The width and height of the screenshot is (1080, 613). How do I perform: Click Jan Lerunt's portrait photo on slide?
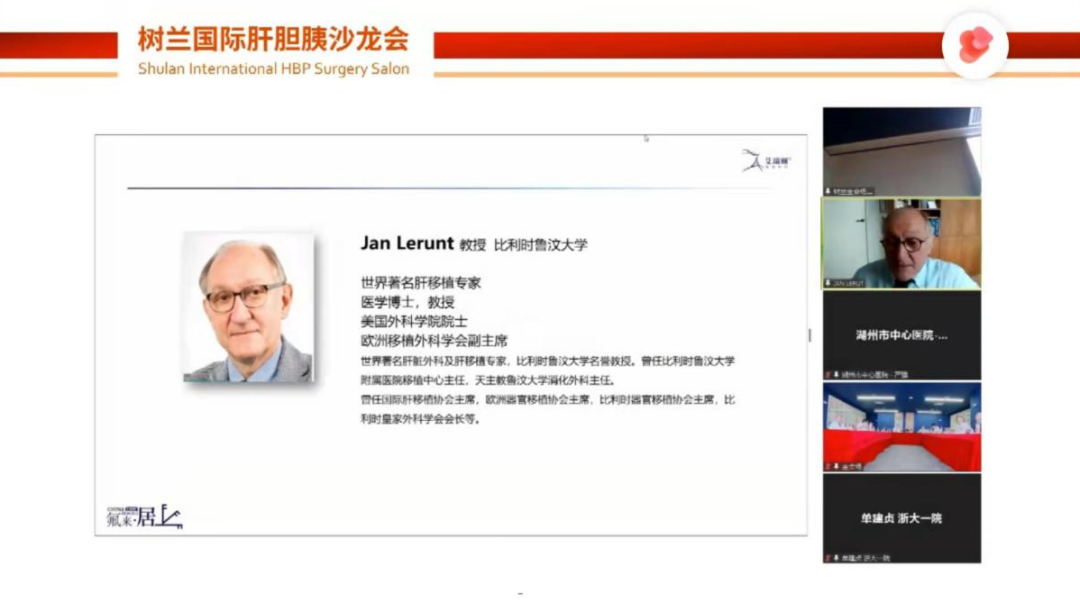[x=249, y=307]
